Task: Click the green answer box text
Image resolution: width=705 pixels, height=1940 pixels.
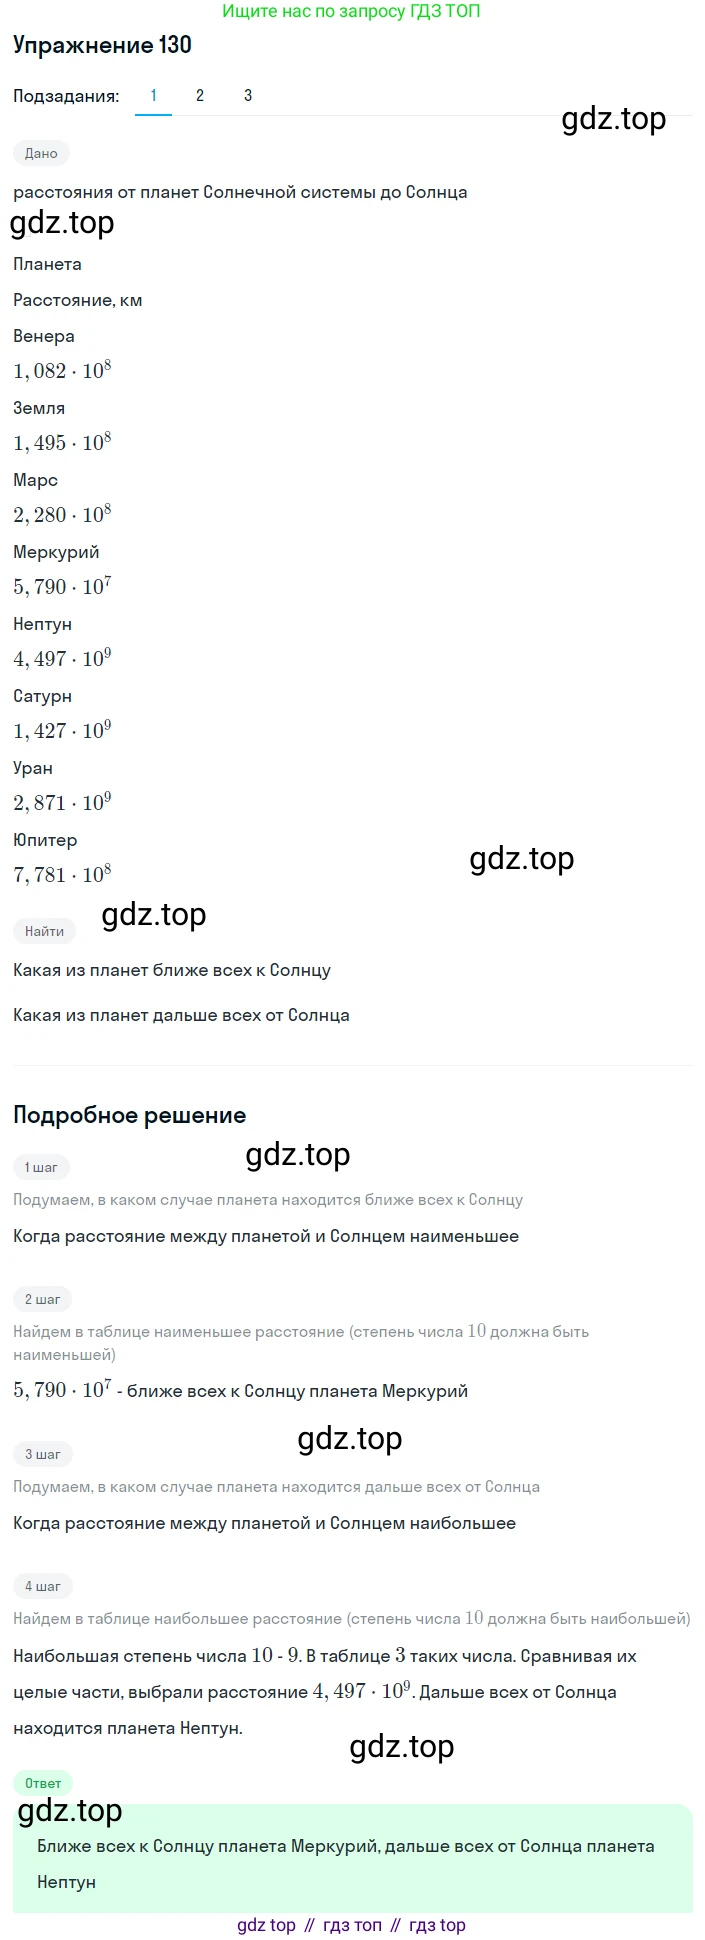Action: [346, 1864]
